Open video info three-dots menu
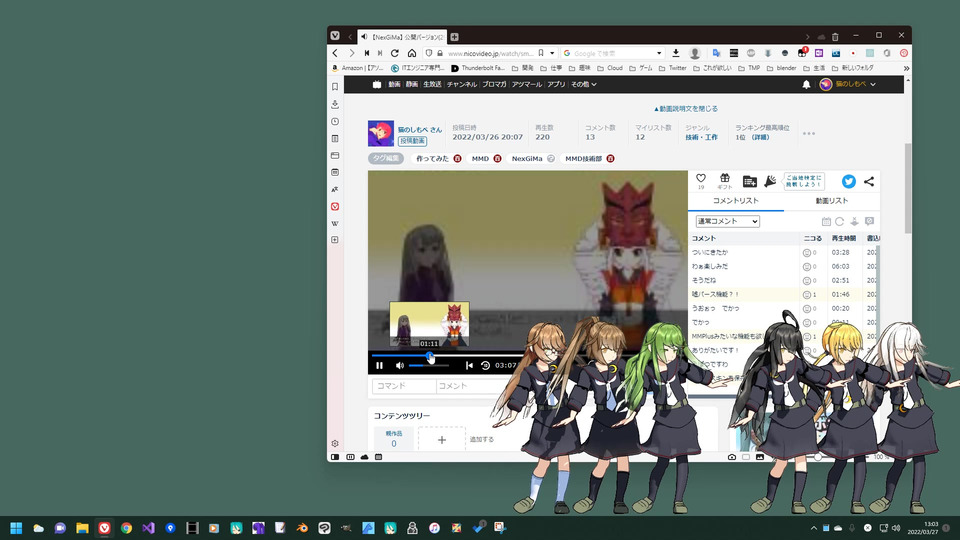 809,133
